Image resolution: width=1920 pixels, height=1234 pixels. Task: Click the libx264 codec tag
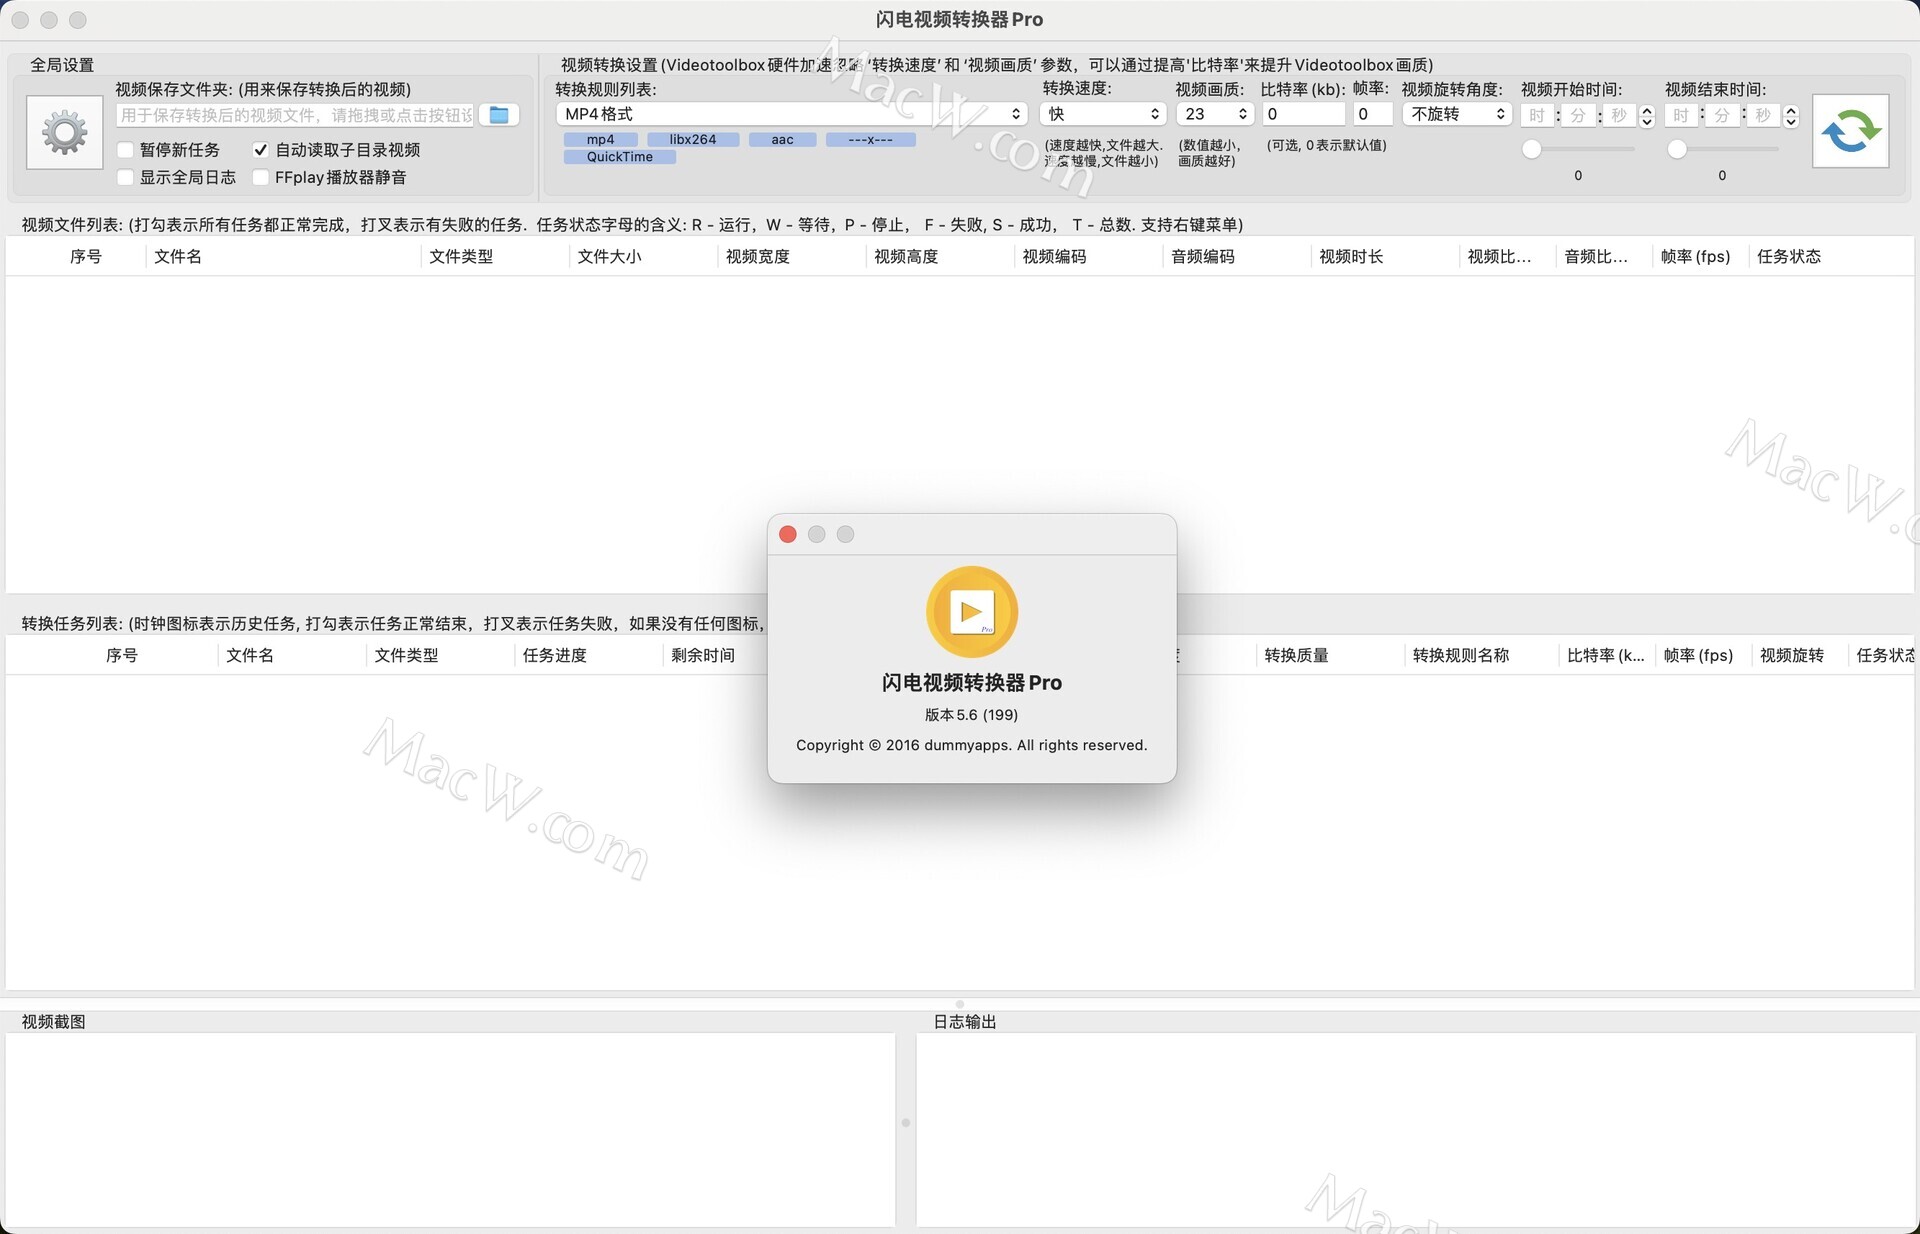click(693, 140)
